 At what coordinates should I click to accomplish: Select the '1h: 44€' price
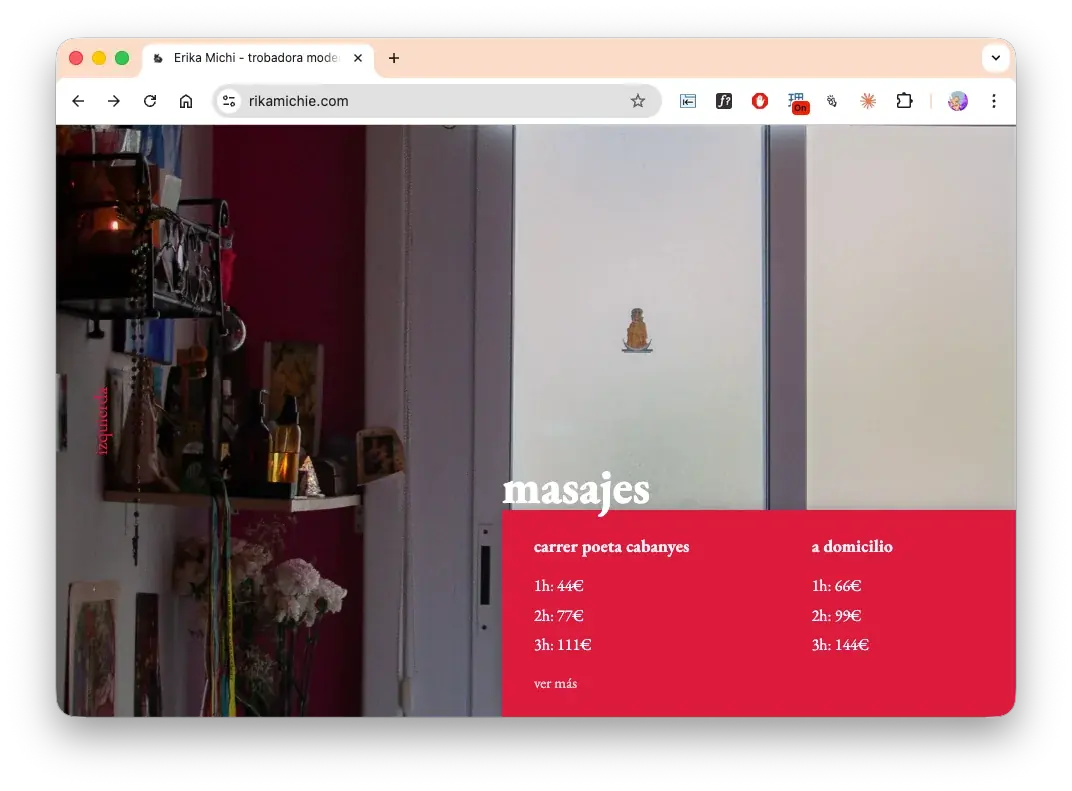coord(559,586)
